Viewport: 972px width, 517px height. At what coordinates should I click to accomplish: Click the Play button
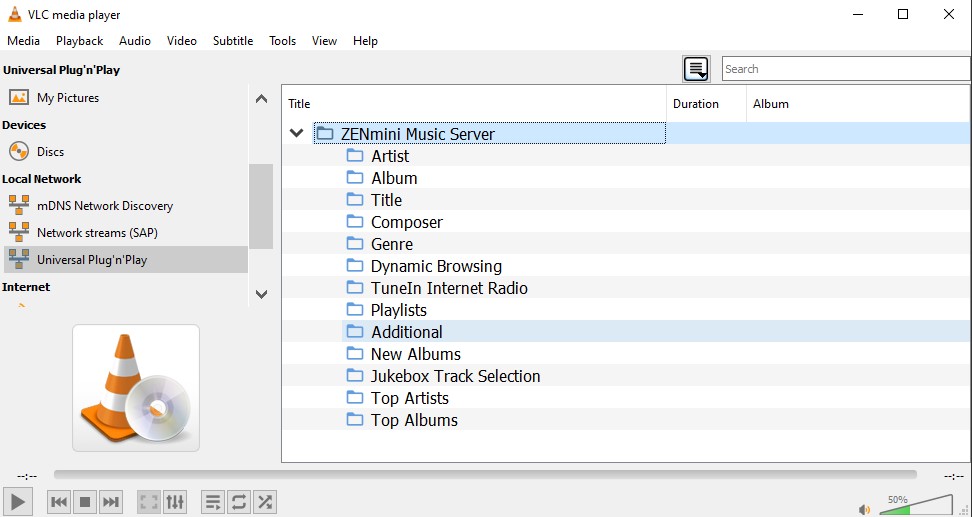click(18, 502)
